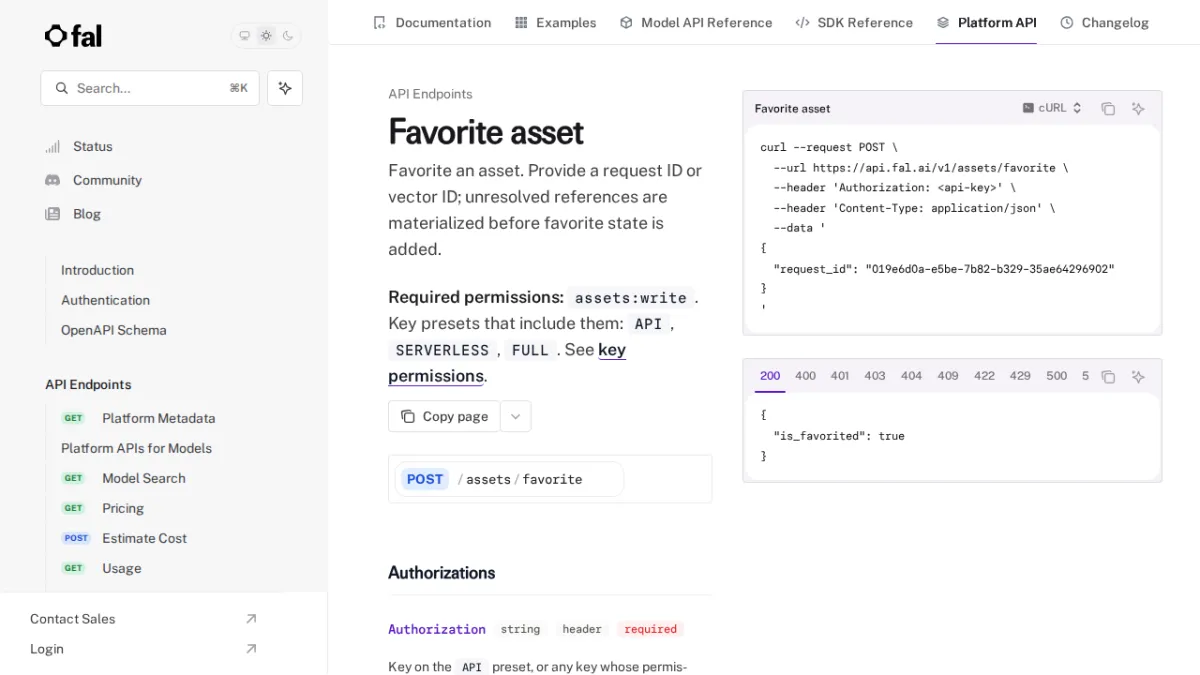Click the Copy page button
Screen dimensions: 1200x675
tap(444, 416)
